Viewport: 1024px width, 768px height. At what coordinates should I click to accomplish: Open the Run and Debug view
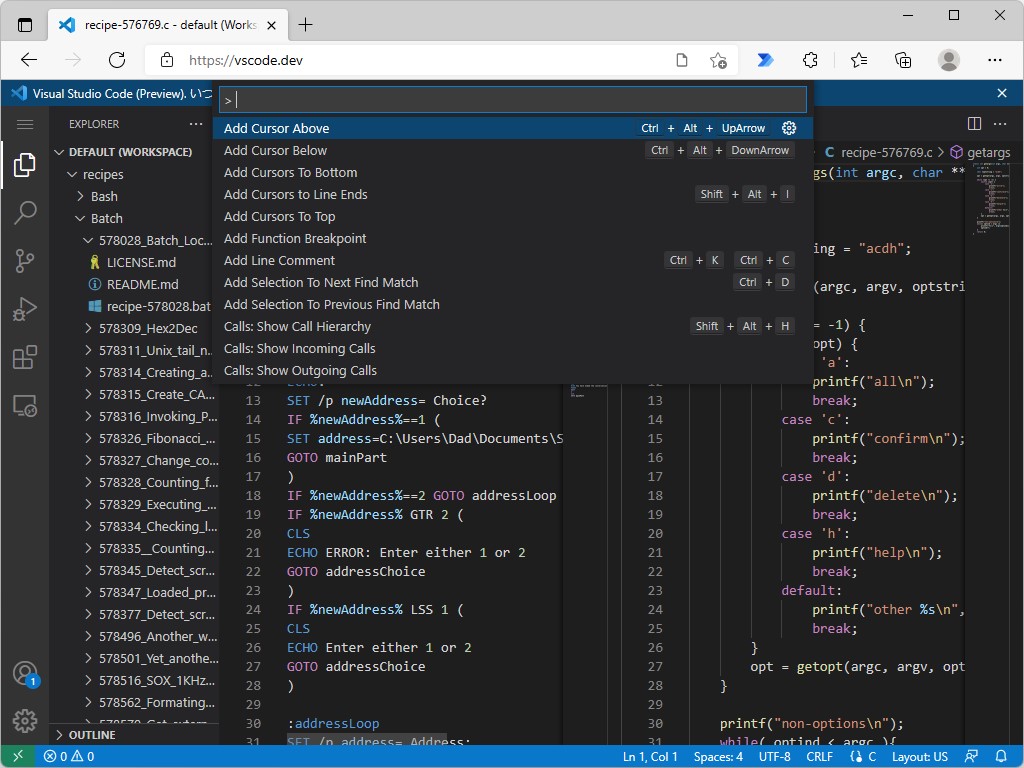24,308
